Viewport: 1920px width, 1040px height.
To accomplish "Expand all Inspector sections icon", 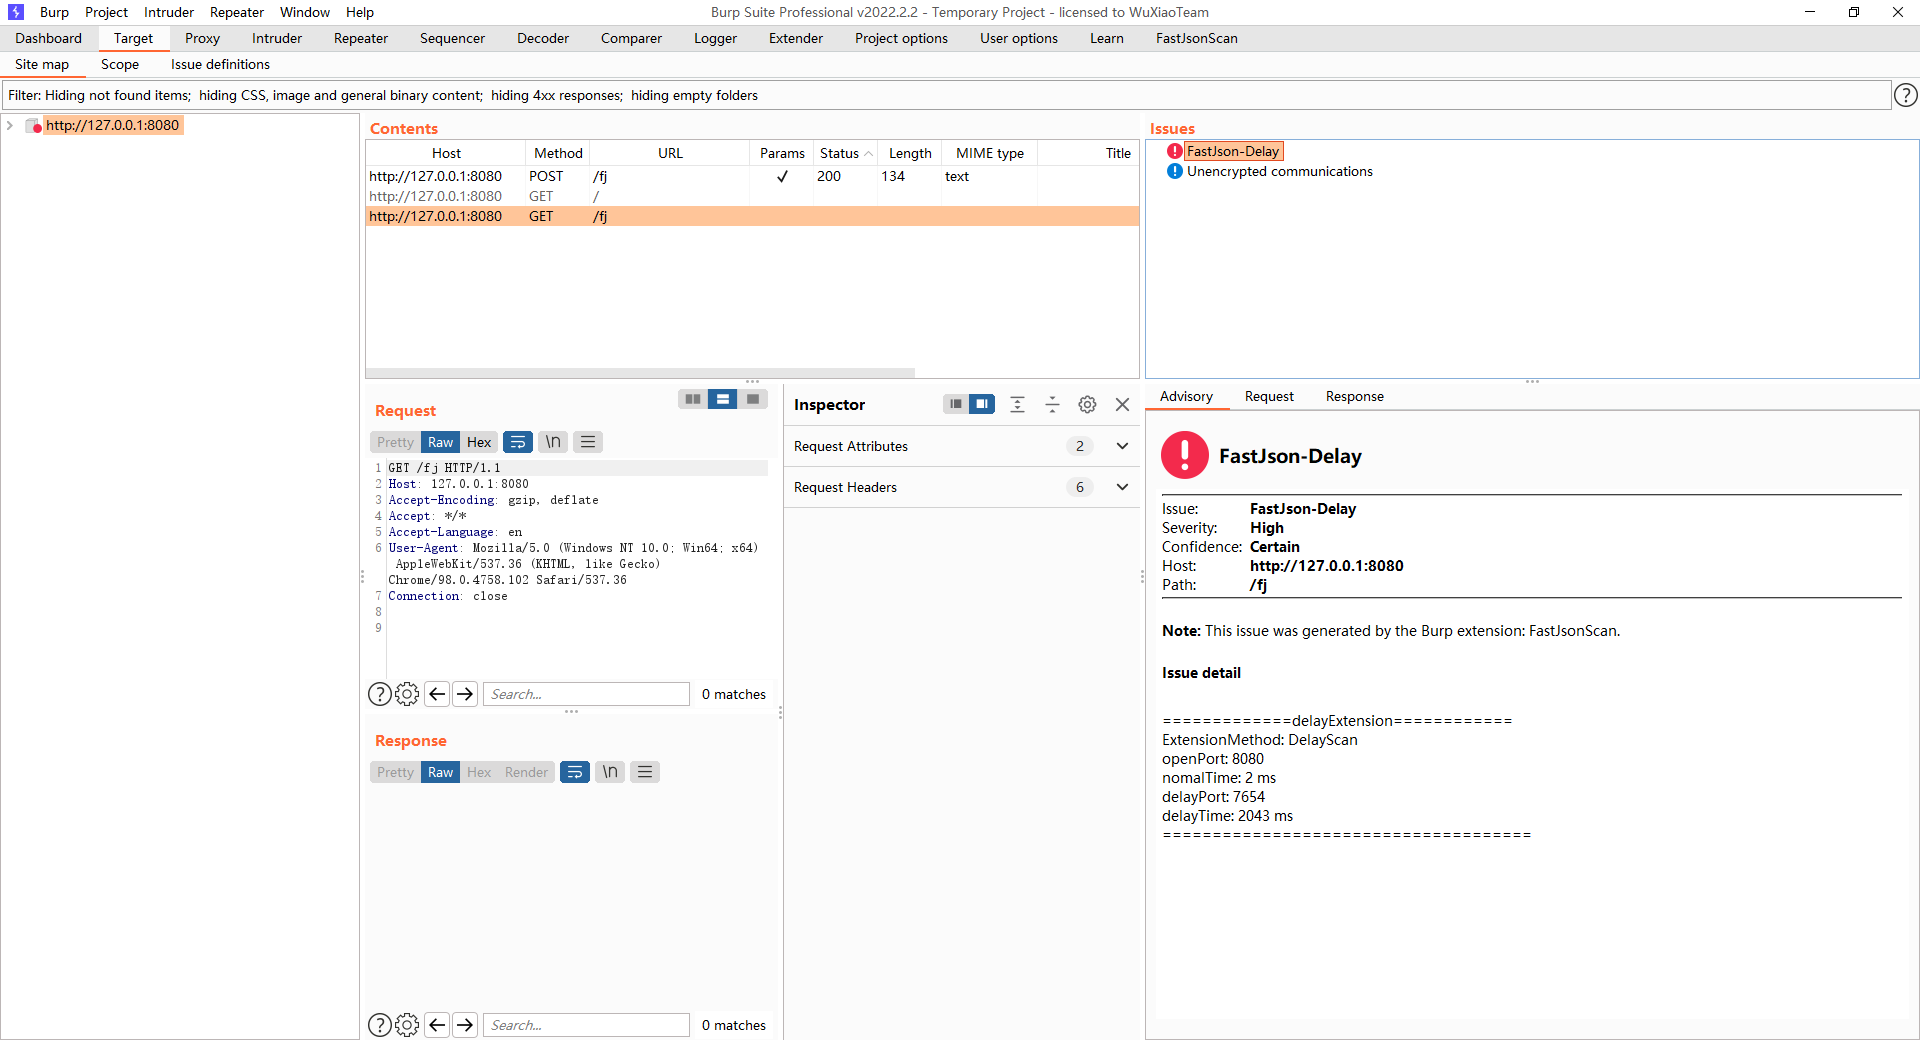I will (x=1017, y=404).
